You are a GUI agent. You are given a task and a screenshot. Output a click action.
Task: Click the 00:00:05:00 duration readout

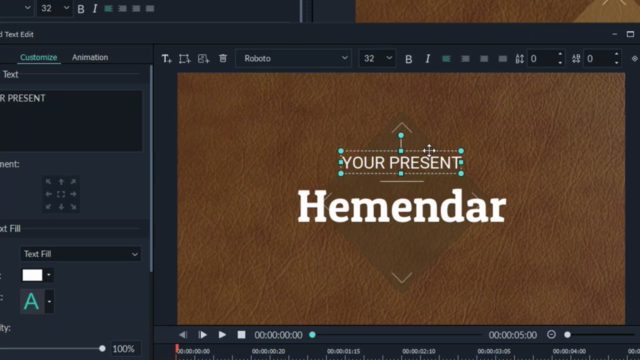tap(513, 335)
